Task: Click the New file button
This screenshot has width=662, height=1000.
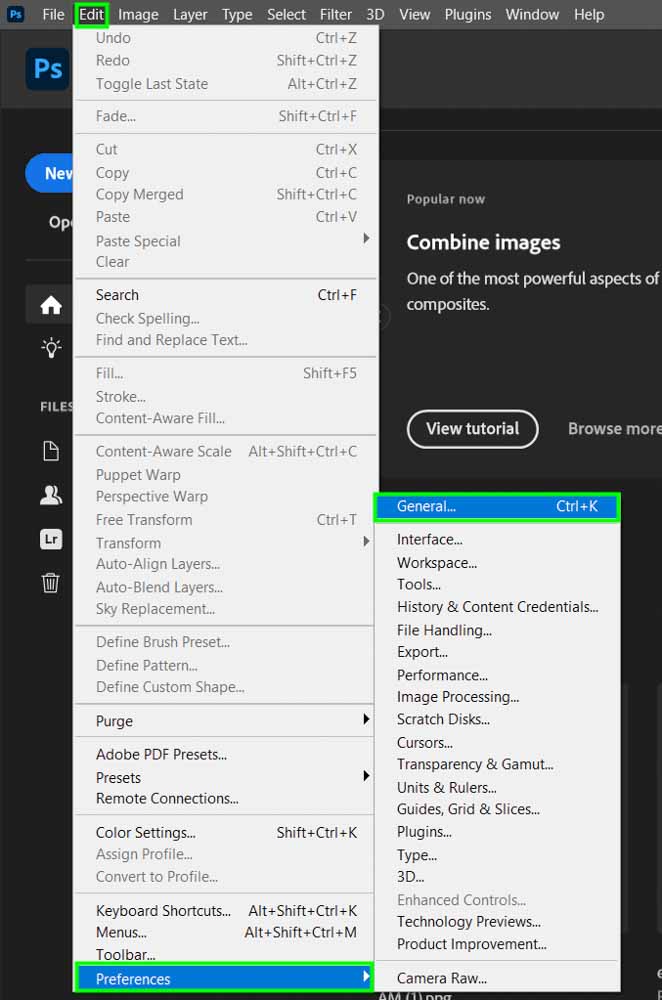Action: tap(50, 173)
